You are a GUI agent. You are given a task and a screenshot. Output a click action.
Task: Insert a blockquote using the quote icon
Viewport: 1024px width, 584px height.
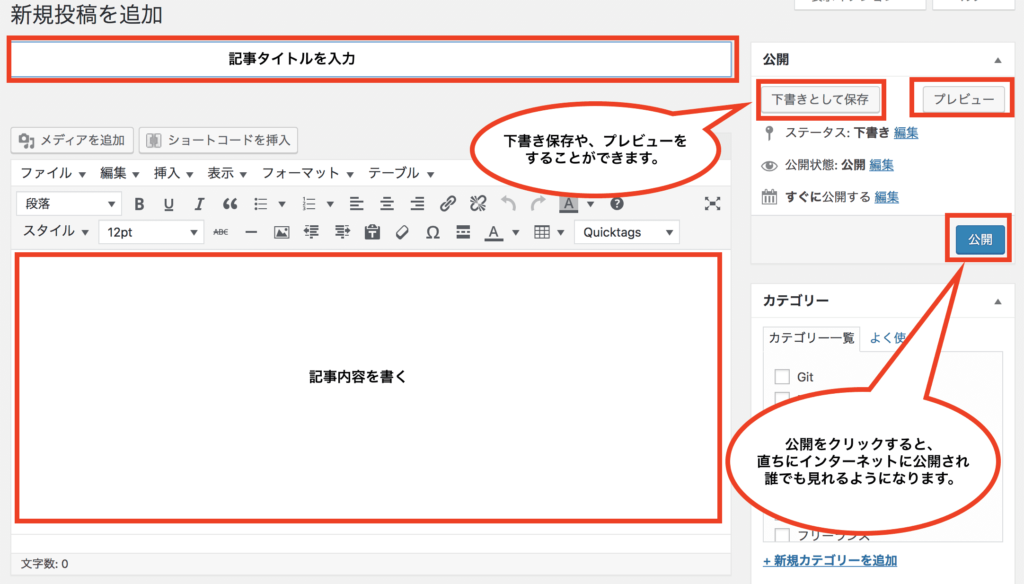[x=229, y=204]
